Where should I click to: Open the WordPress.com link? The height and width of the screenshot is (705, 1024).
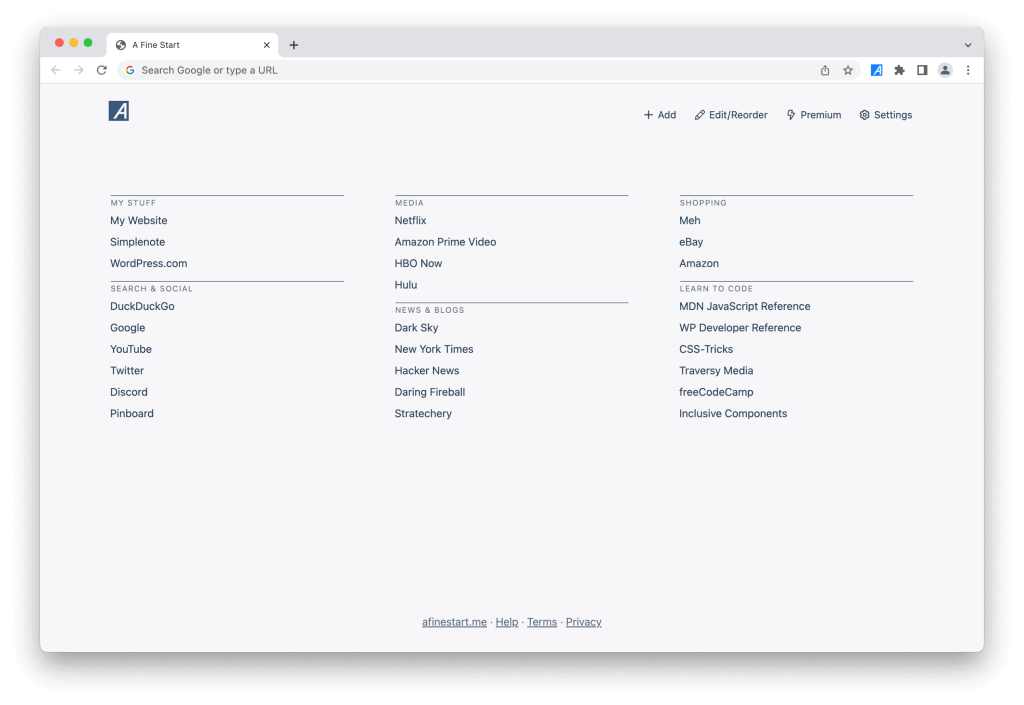[148, 264]
